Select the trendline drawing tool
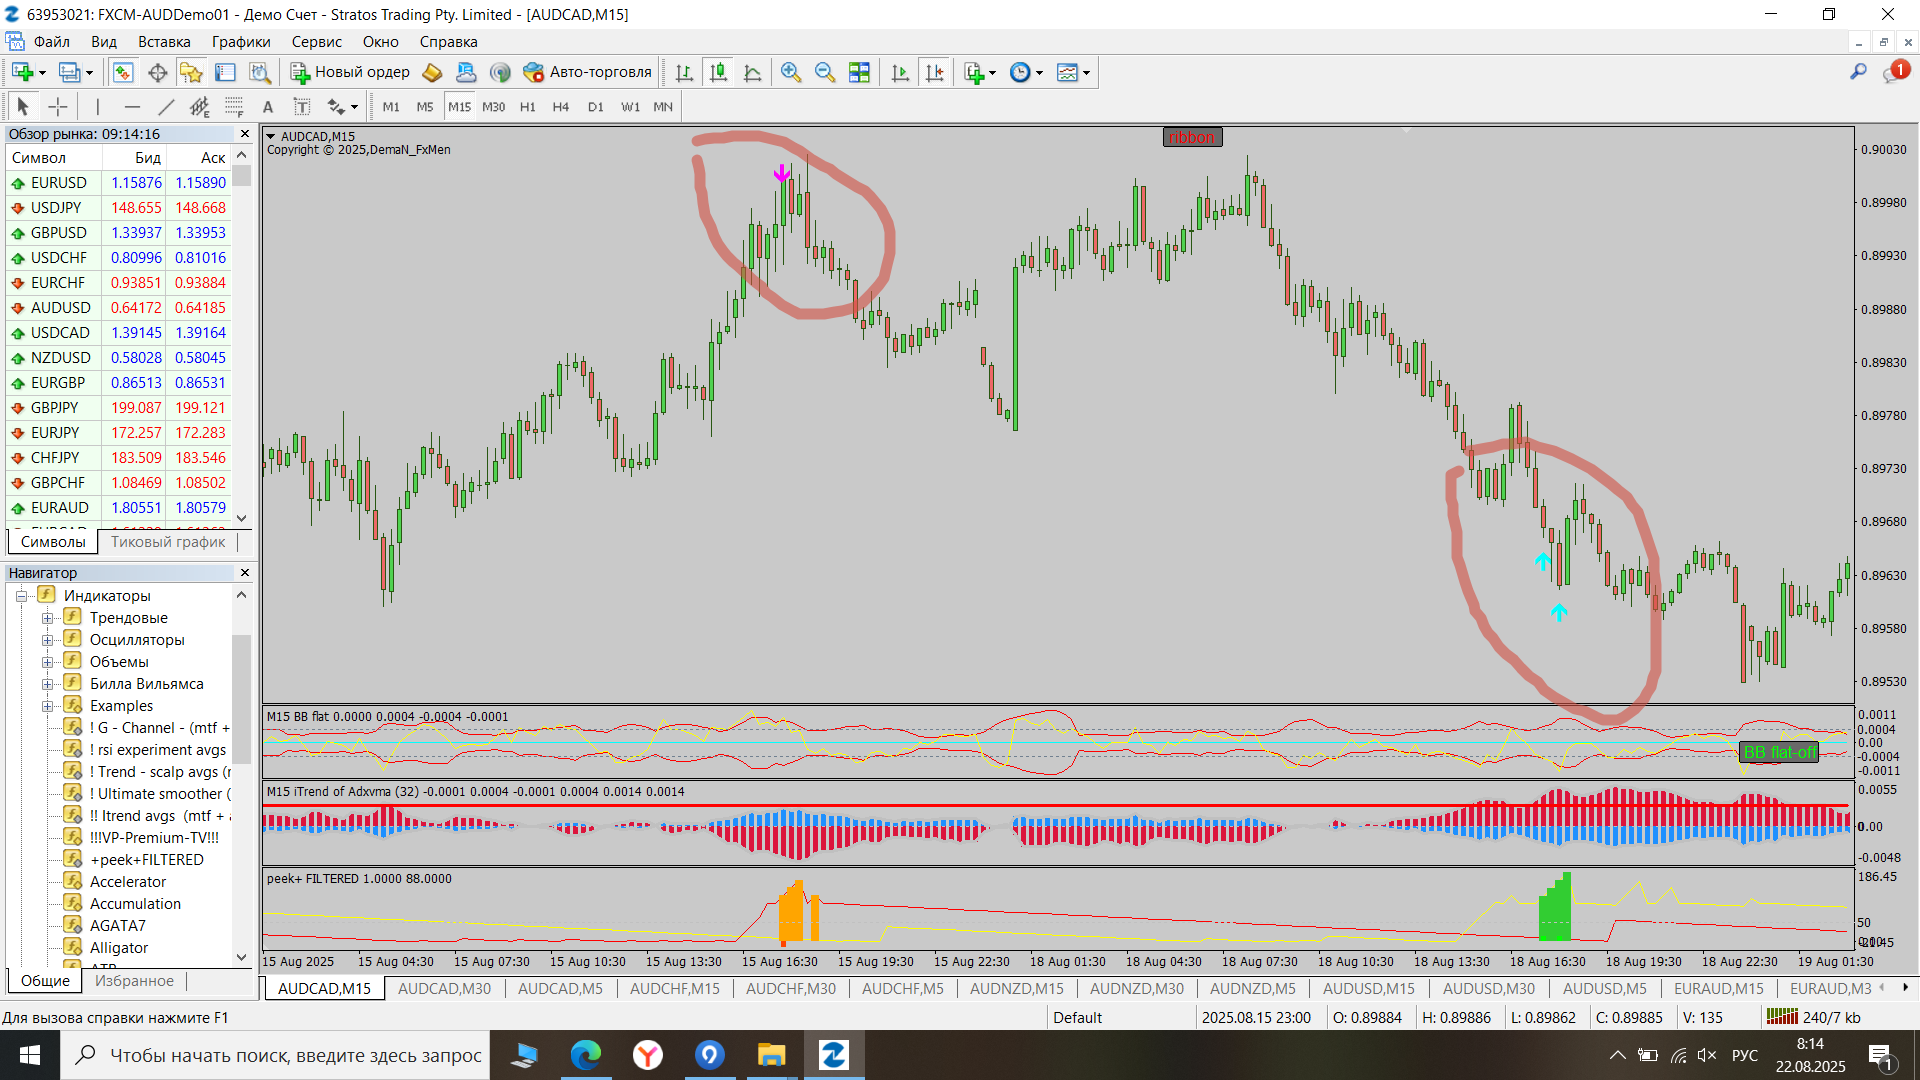This screenshot has height=1080, width=1920. pyautogui.click(x=166, y=107)
